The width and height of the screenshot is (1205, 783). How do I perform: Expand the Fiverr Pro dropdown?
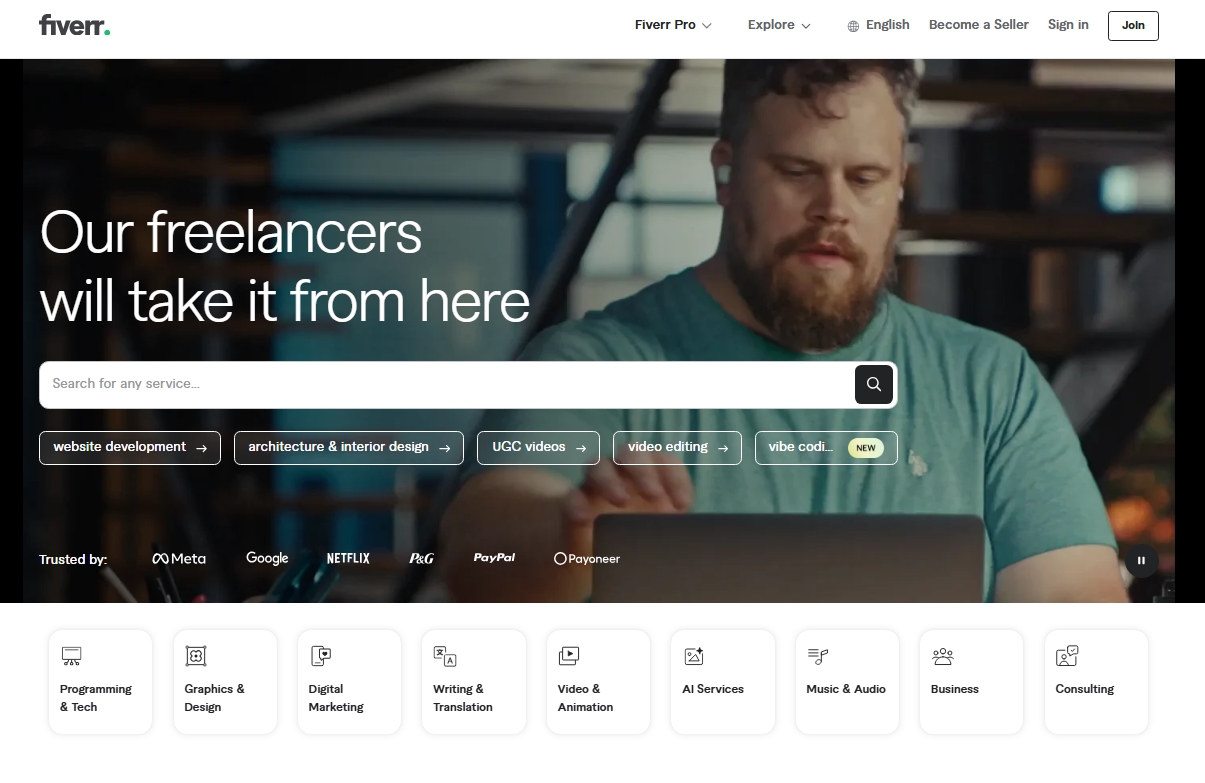[673, 25]
